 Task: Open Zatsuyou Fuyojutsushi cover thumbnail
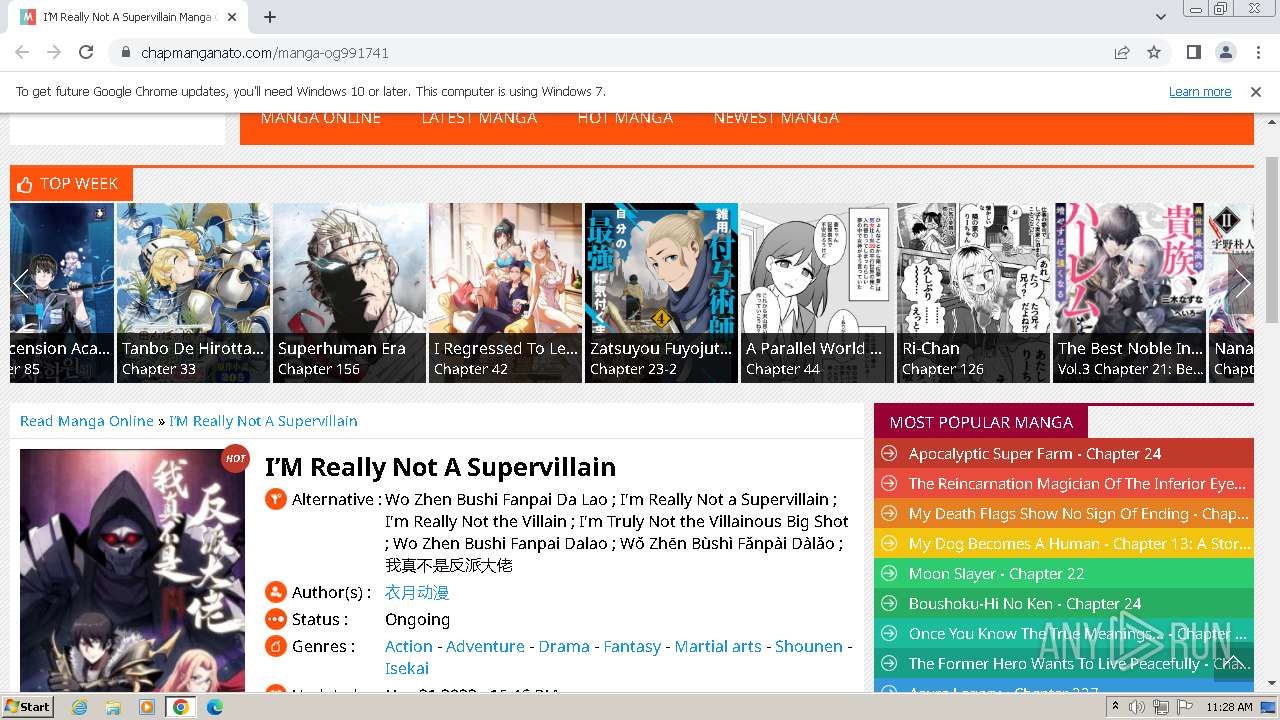click(661, 292)
